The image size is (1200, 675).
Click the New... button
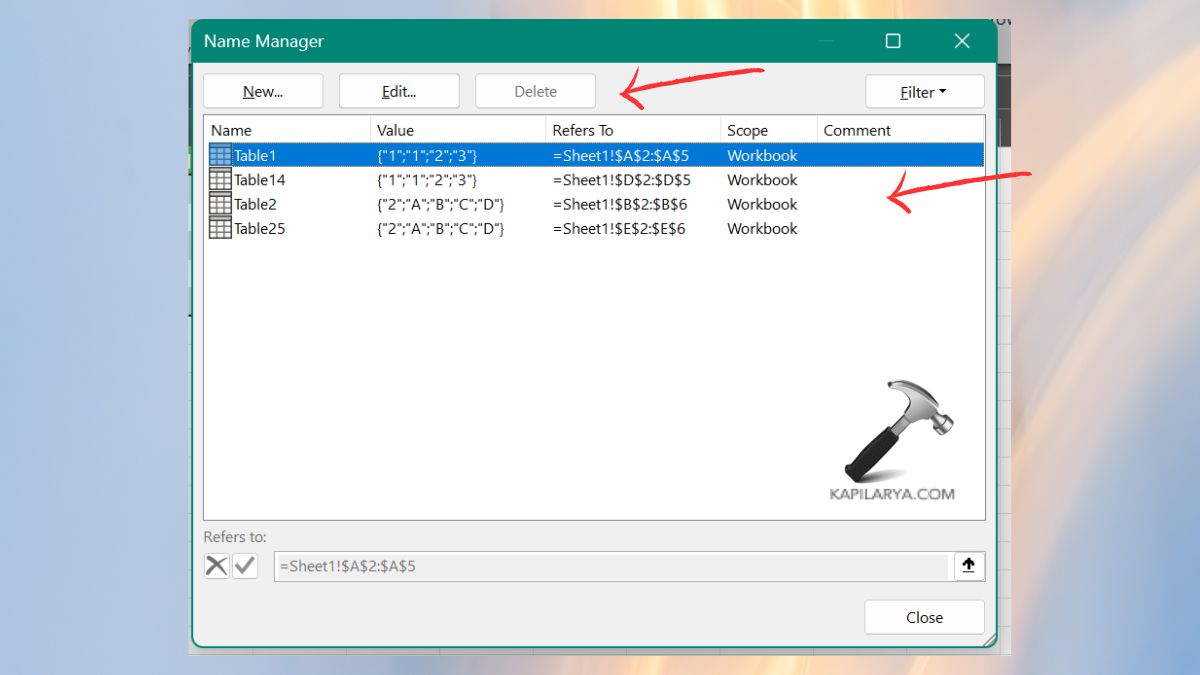coord(263,92)
